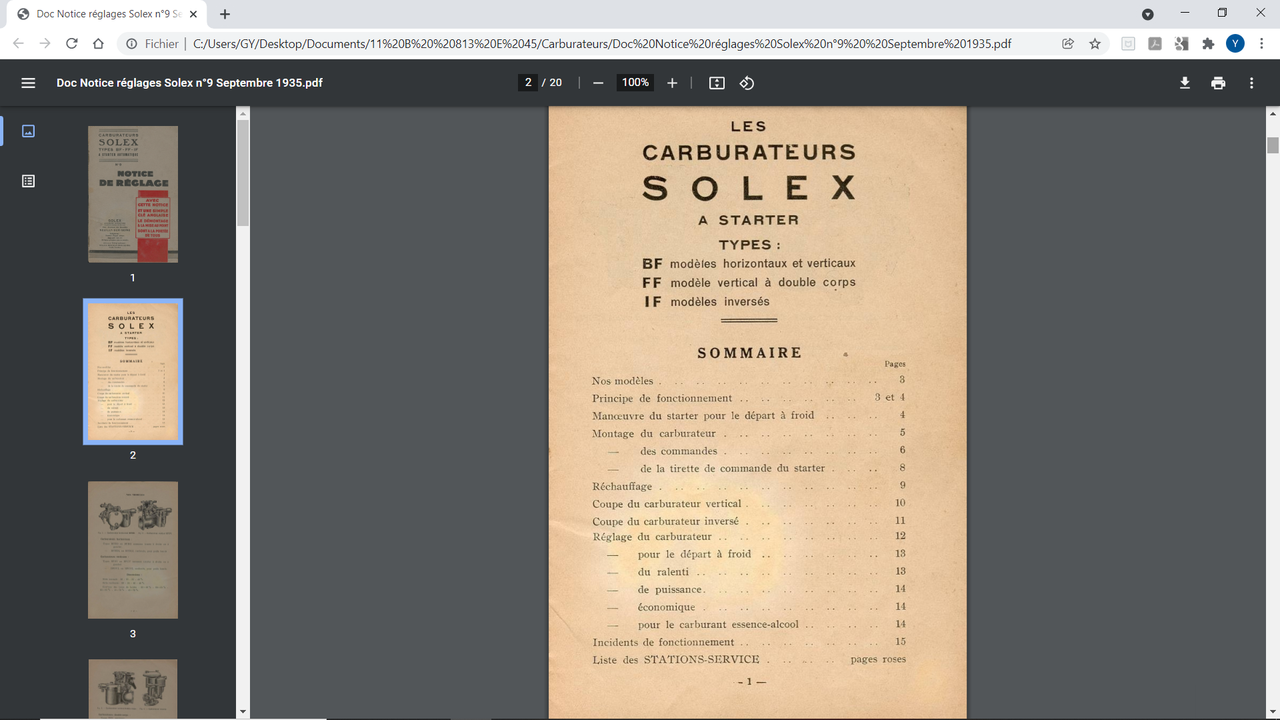Click the thumbnail panel scroll-down arrow
Viewport: 1280px width, 720px height.
[242, 711]
